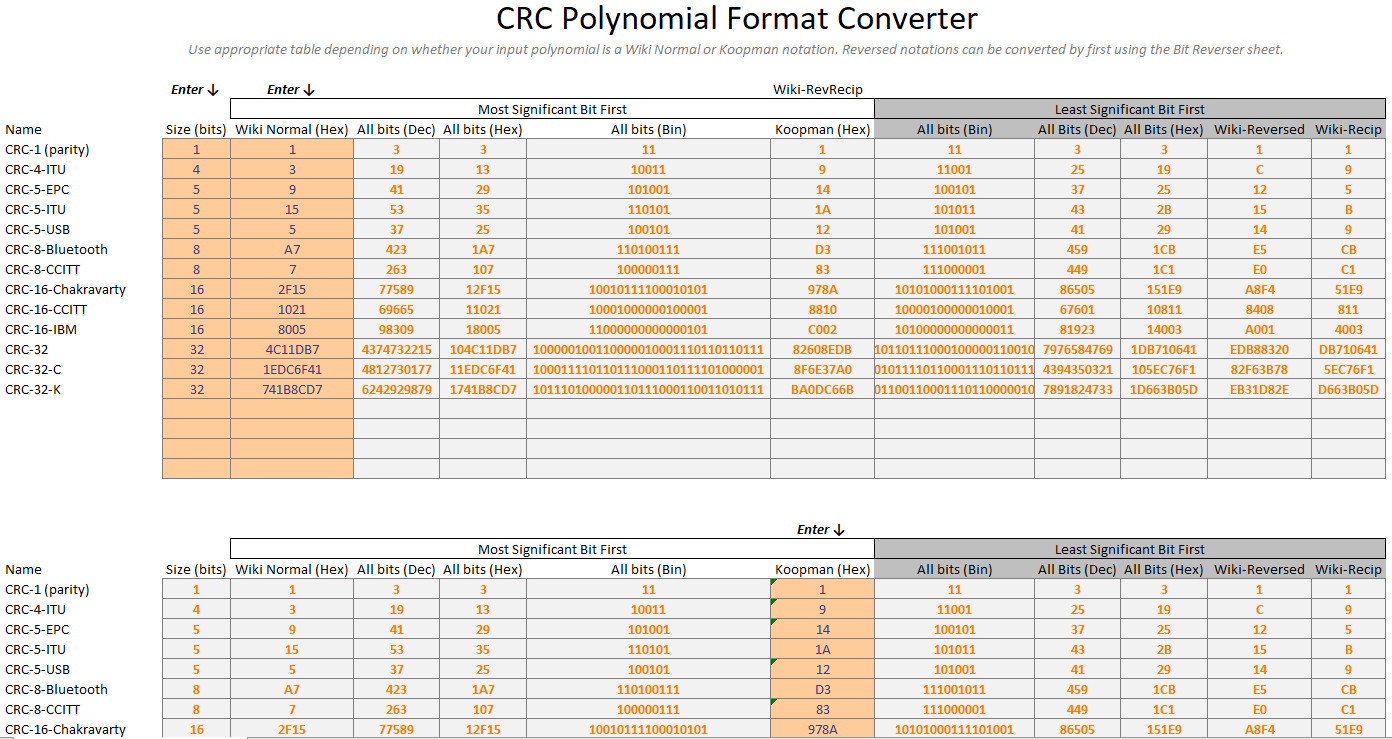Screen dimensions: 1392x739
Task: Click the A7 Wiki Normal value for CRC-8-Bluetooth
Action: (x=291, y=249)
